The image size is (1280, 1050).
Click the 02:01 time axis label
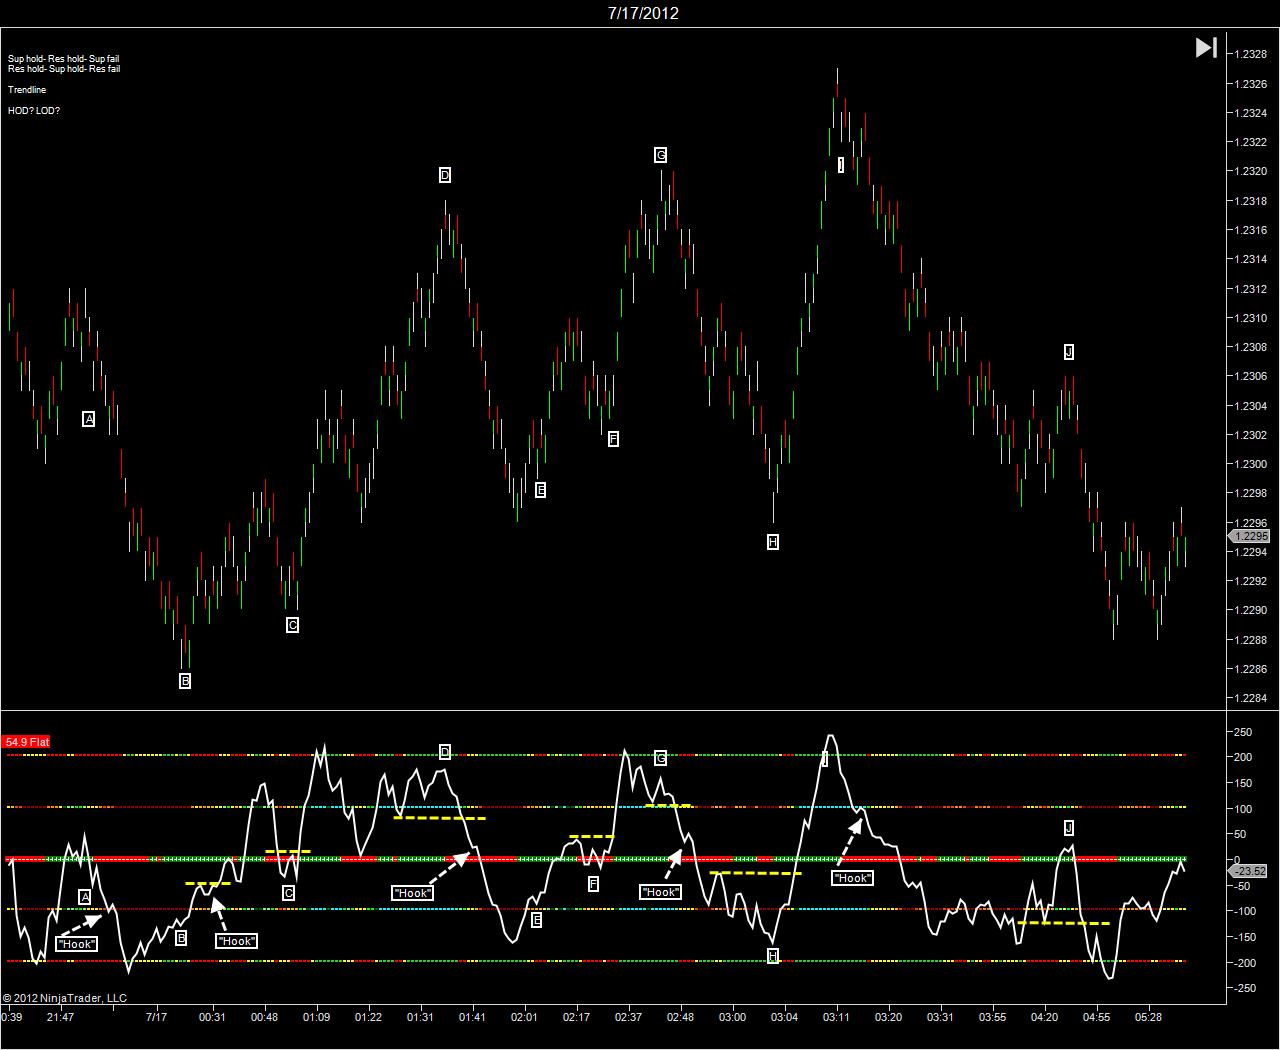click(524, 1017)
